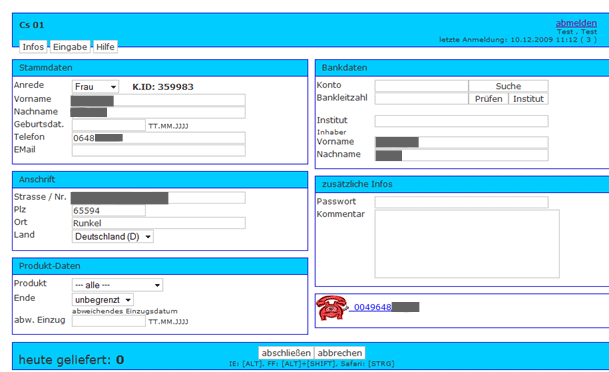Click the Prüfen button
Screen dimensions: 609x372
click(x=488, y=99)
